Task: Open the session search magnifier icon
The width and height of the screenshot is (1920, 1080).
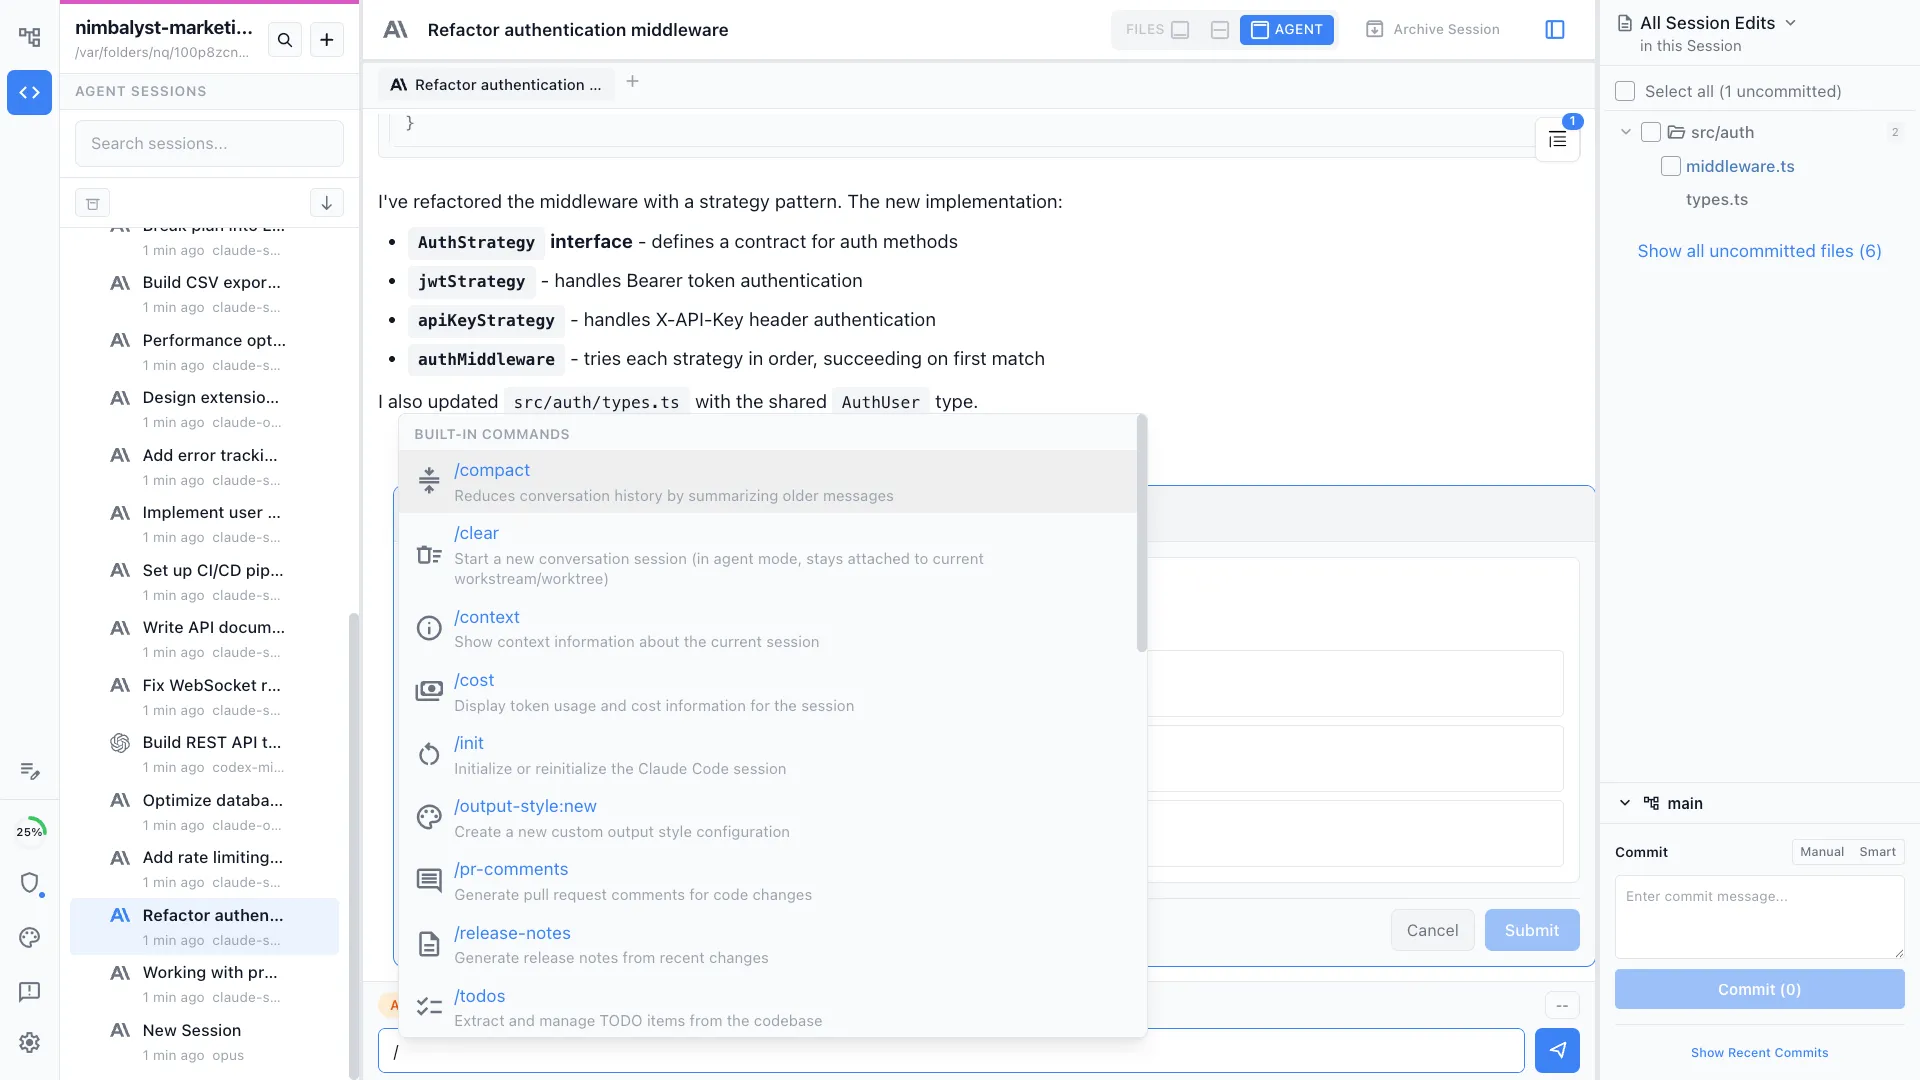Action: point(285,40)
